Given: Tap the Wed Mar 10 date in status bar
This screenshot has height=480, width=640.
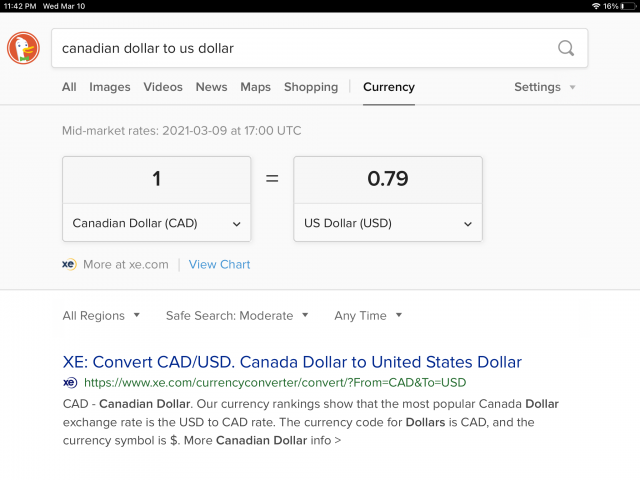Looking at the screenshot, I should pyautogui.click(x=64, y=6).
